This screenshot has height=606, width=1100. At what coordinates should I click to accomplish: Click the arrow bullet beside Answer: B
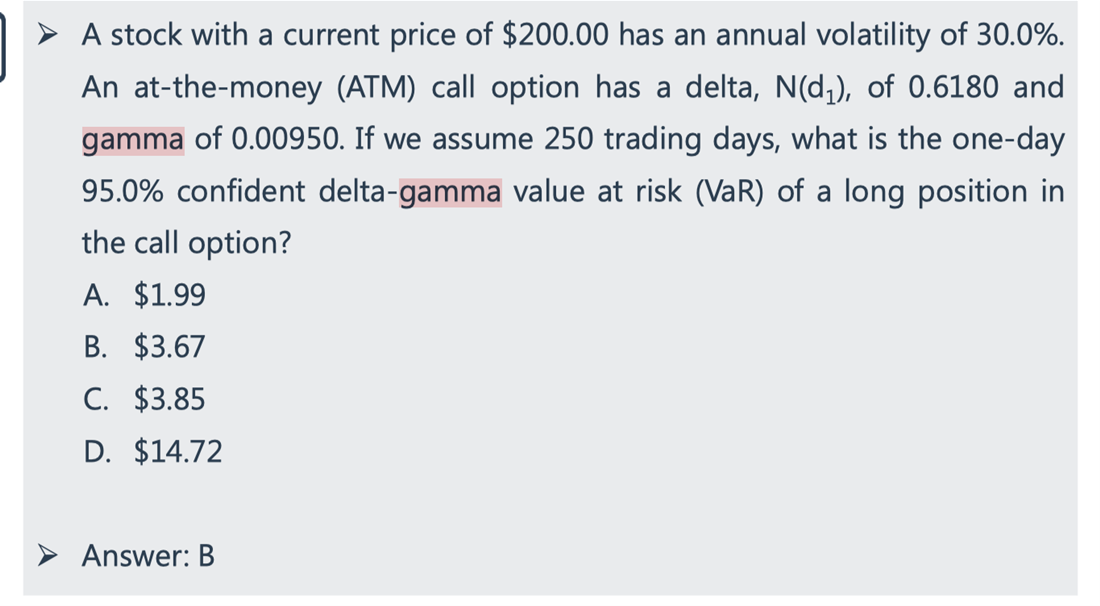click(48, 556)
